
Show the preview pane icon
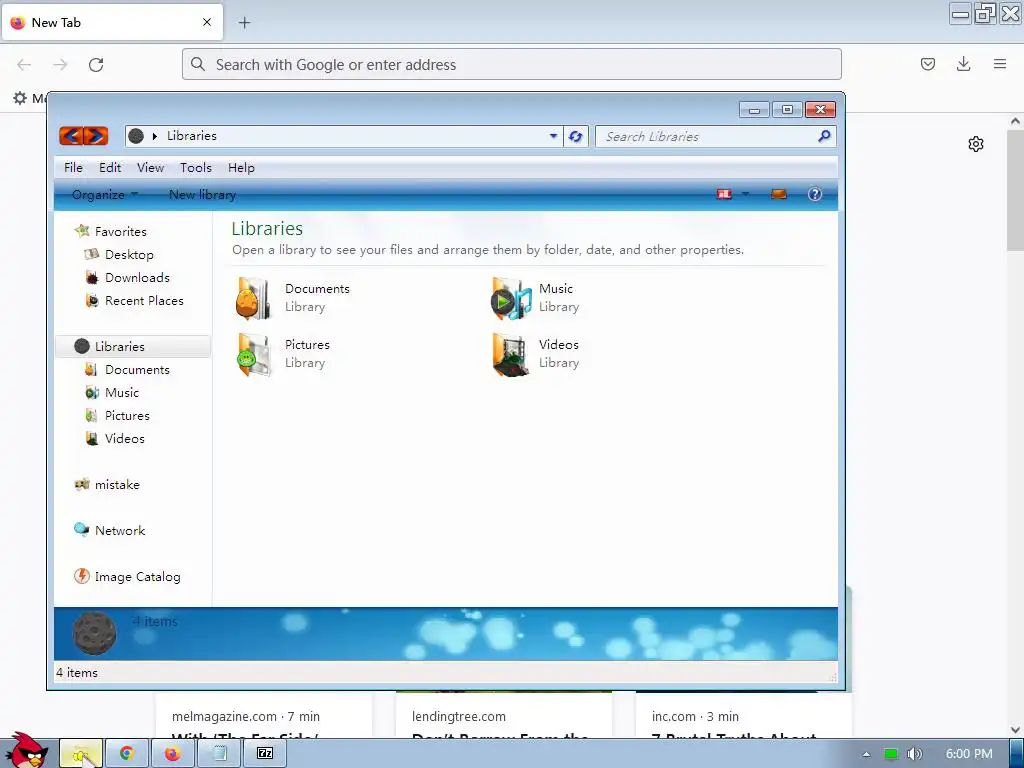click(778, 194)
